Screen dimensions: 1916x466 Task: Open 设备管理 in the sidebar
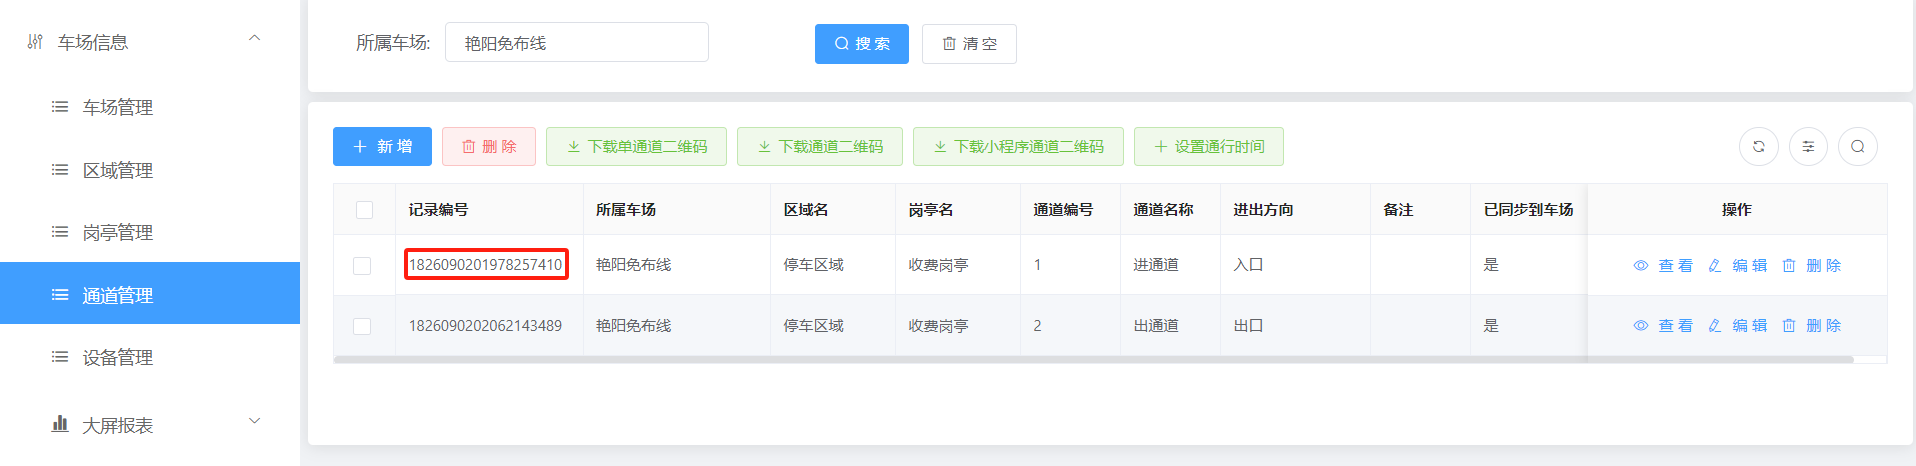150,357
